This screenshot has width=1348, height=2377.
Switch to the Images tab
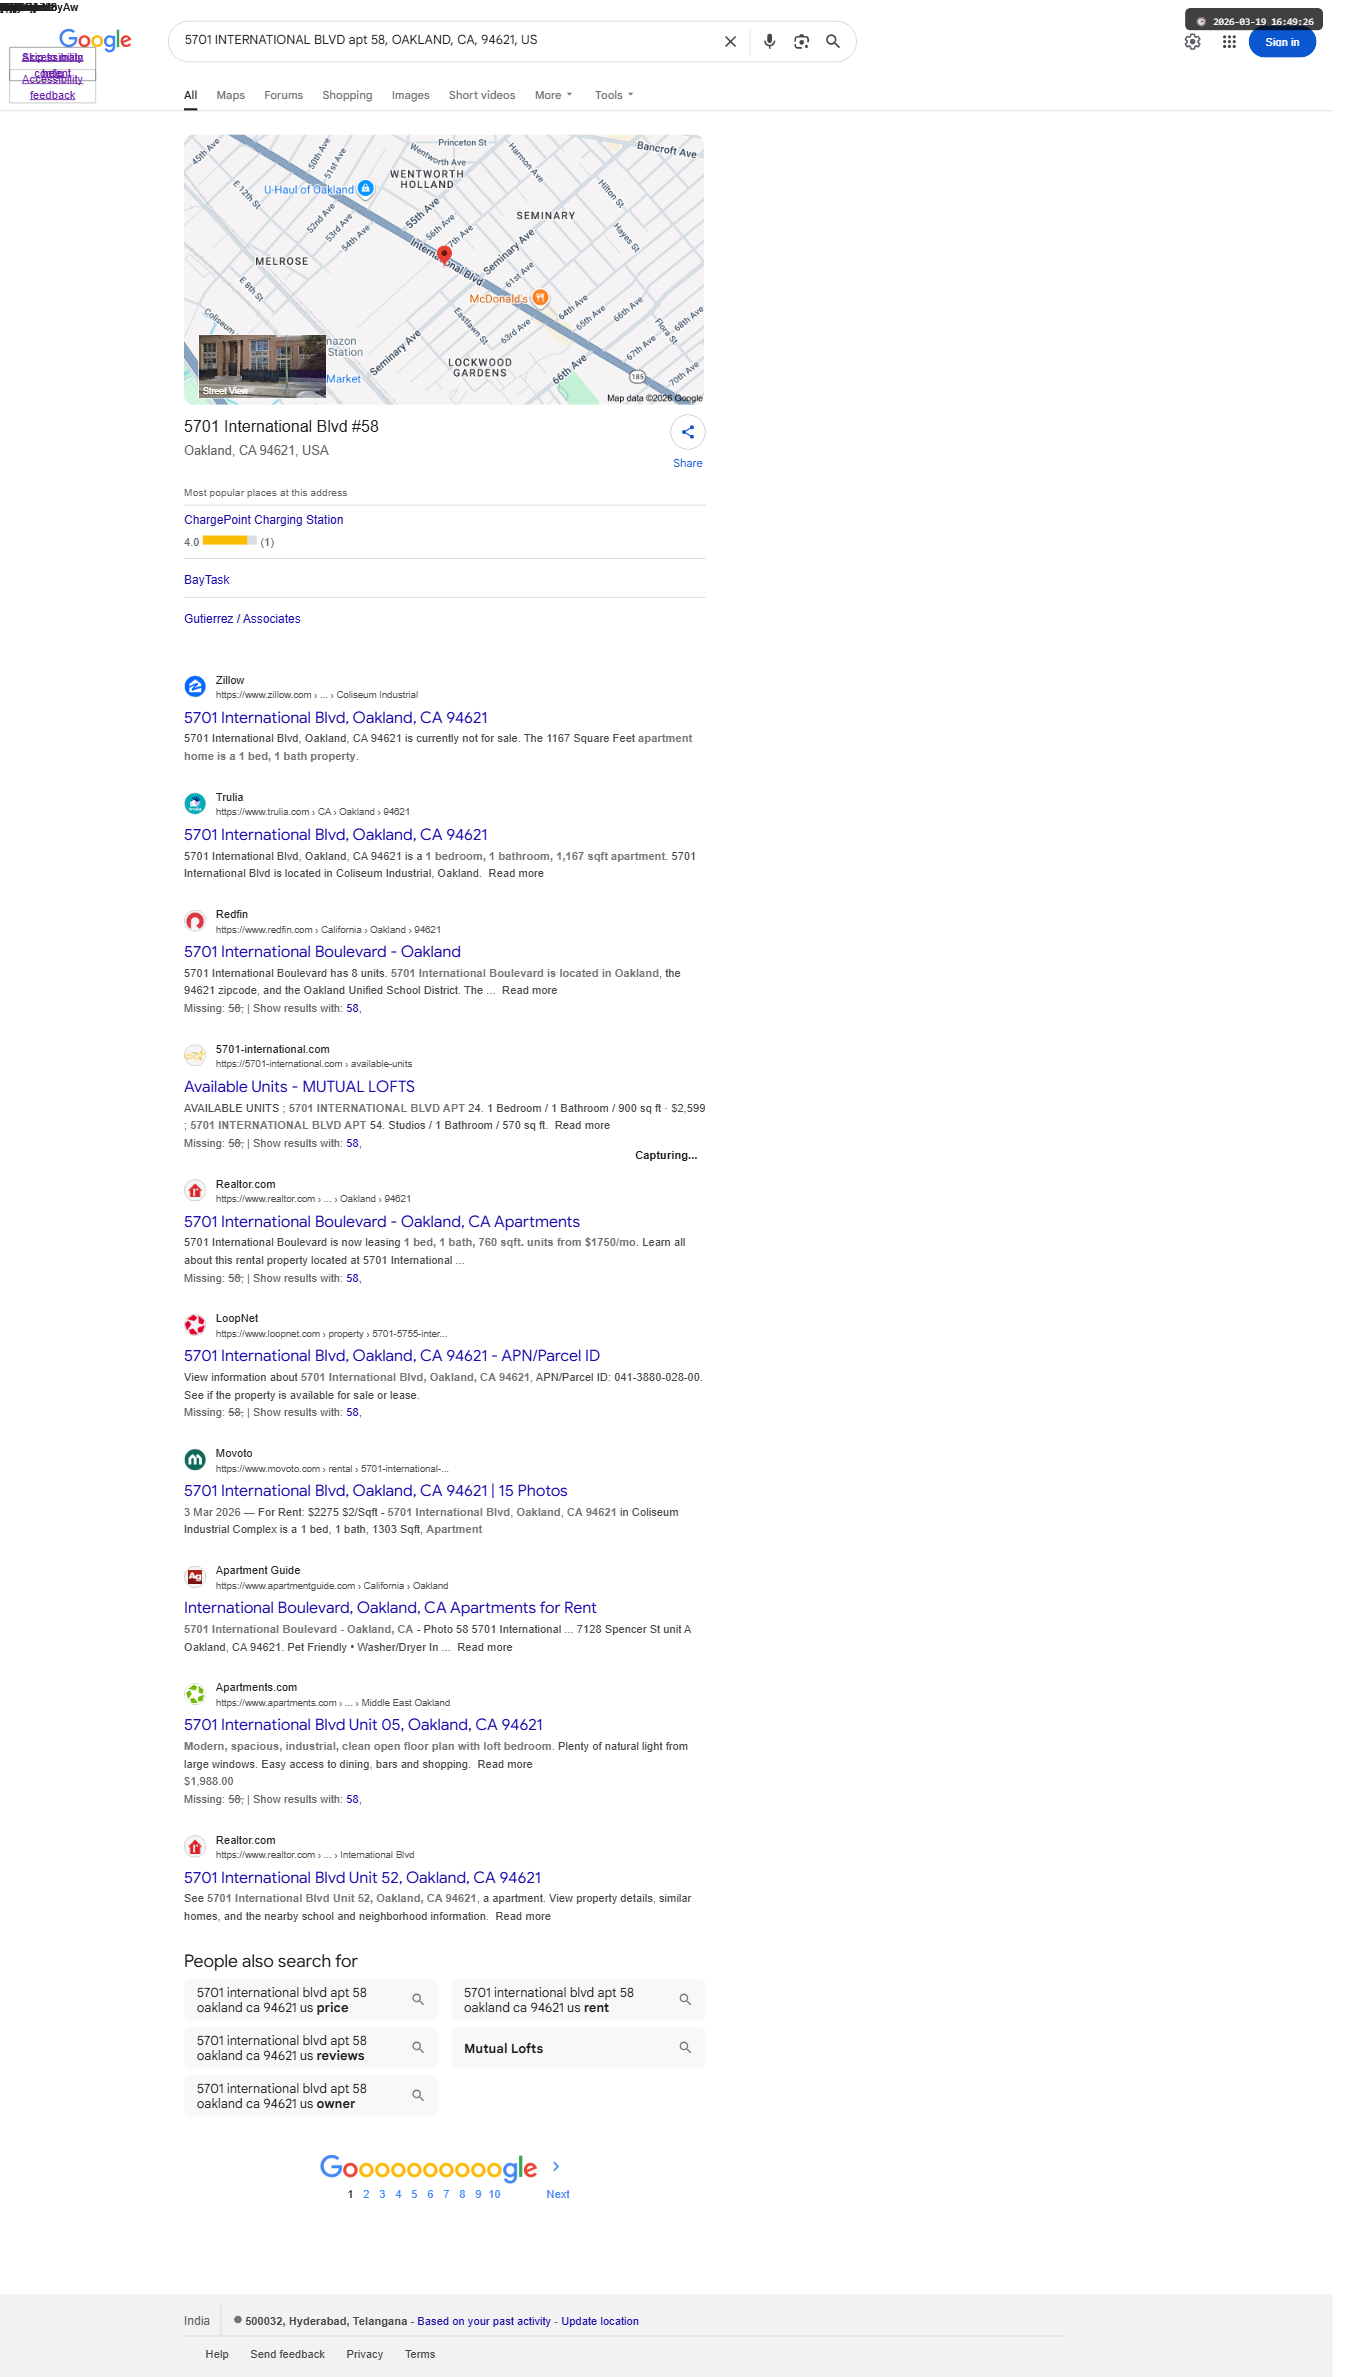click(x=410, y=95)
